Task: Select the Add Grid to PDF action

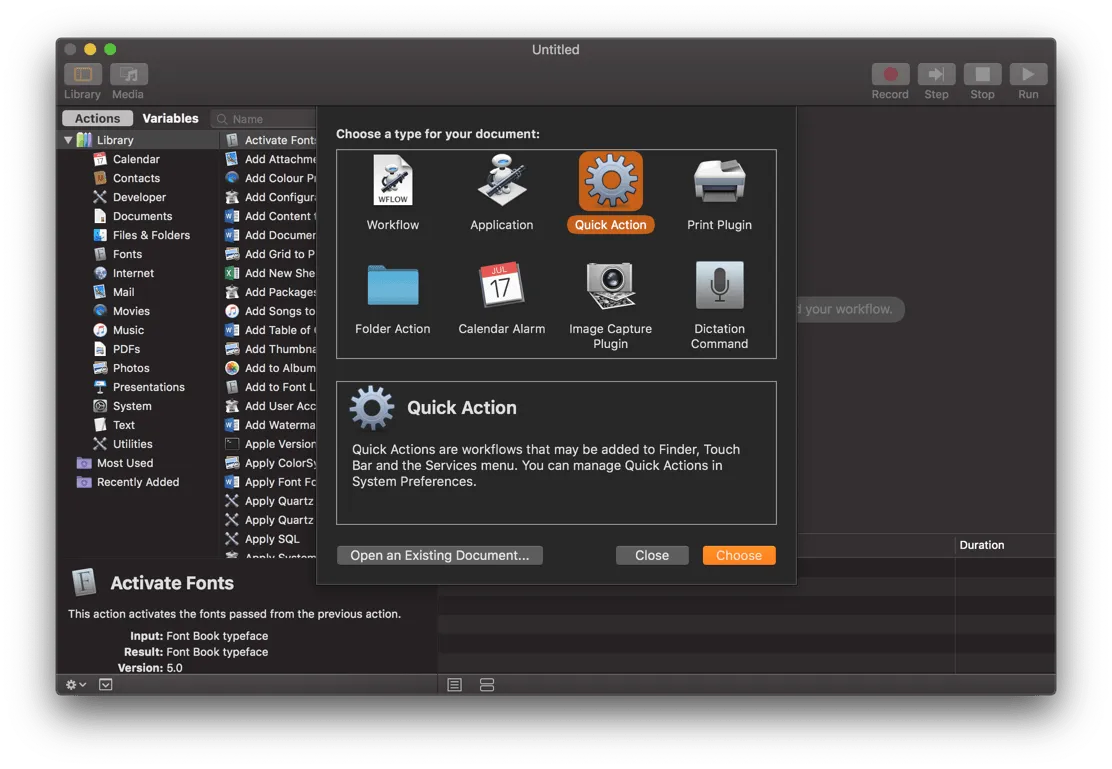Action: point(269,254)
